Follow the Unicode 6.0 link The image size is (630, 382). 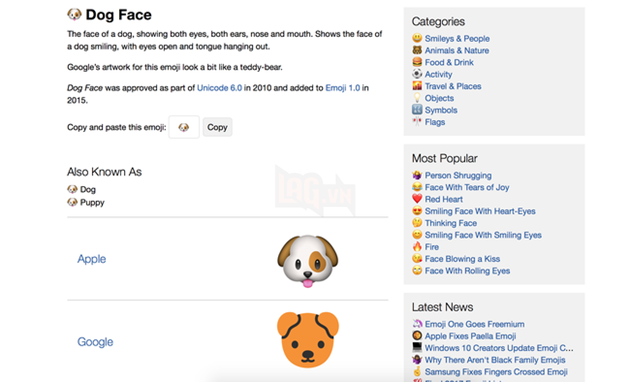pyautogui.click(x=219, y=88)
